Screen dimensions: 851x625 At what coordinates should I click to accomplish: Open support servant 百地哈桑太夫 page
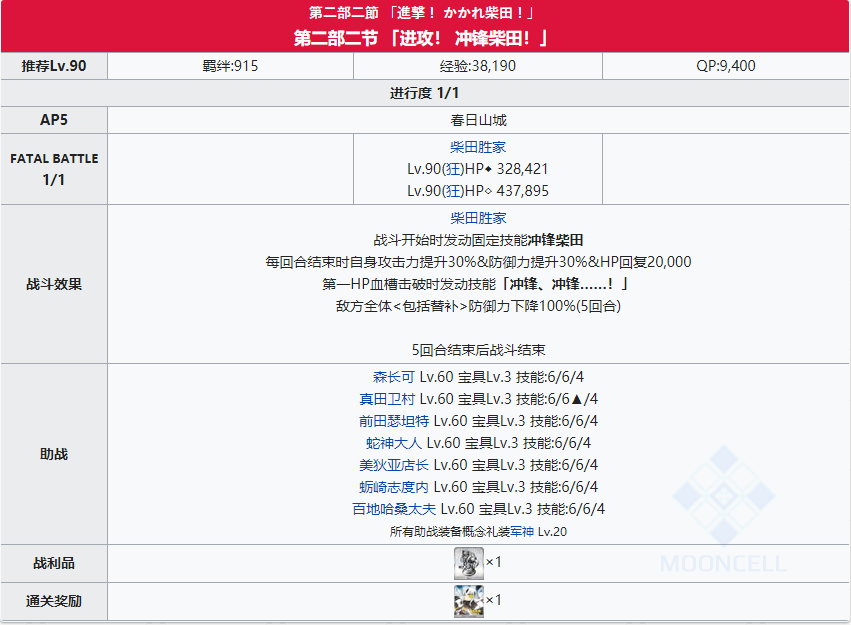393,509
